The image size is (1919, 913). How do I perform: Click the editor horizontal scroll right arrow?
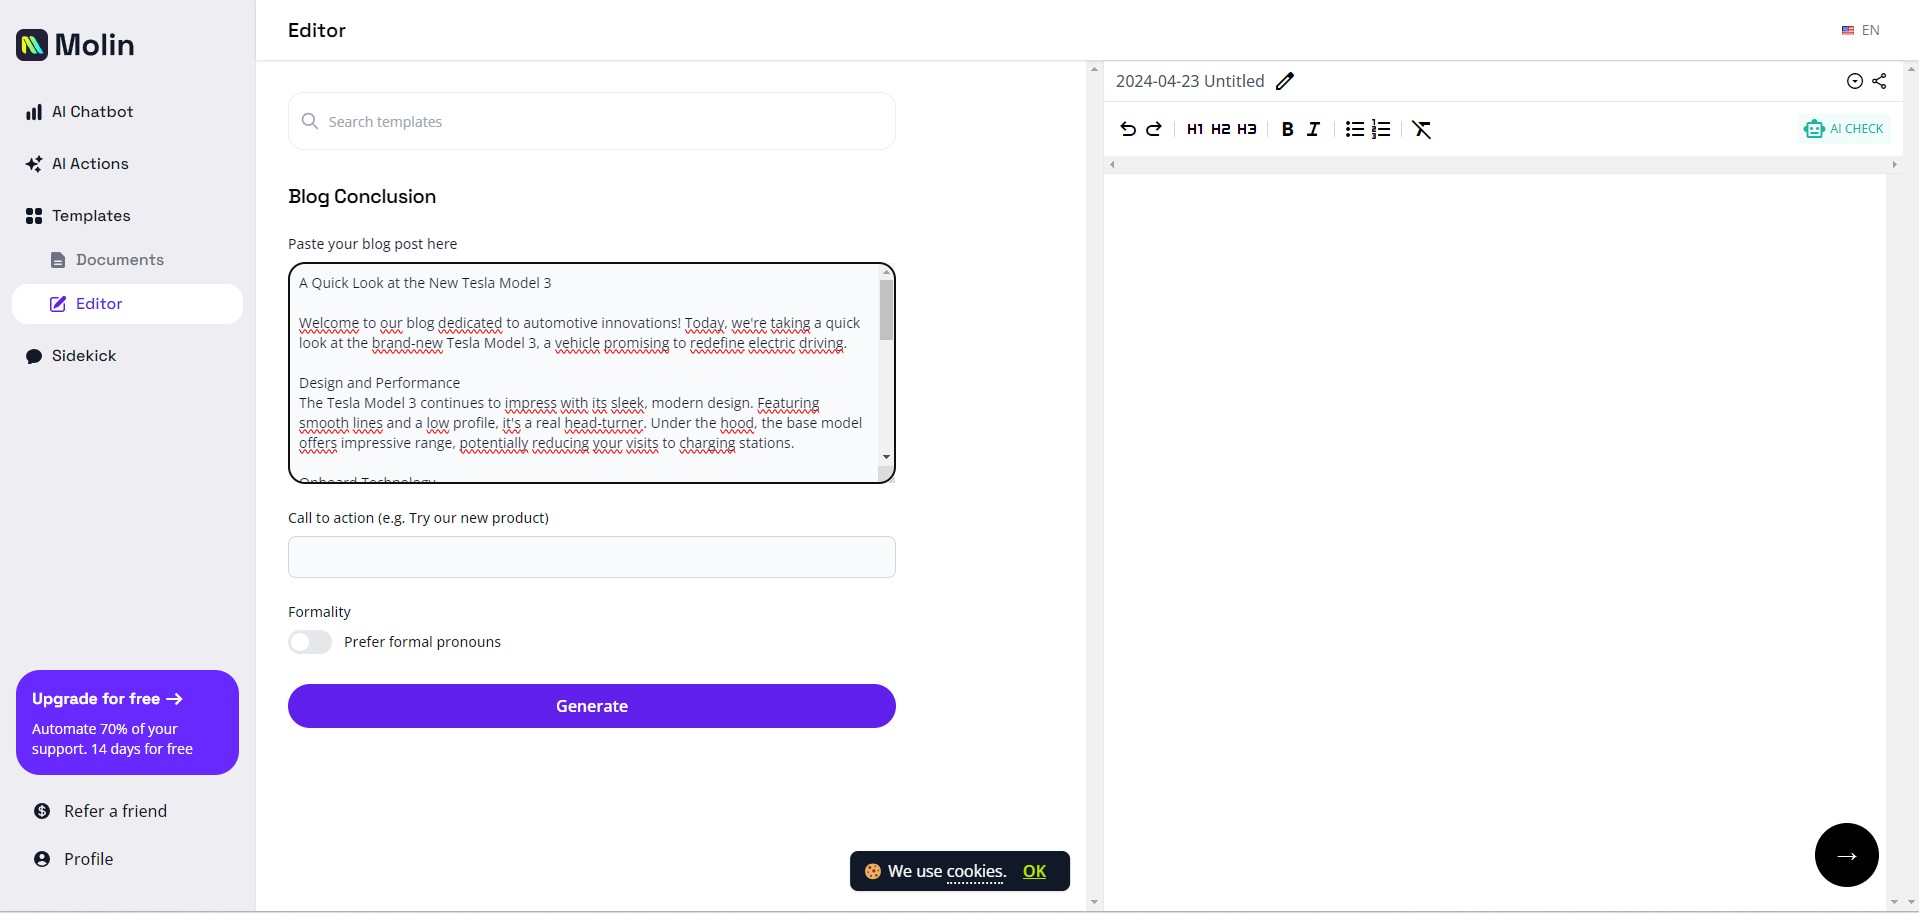1894,165
